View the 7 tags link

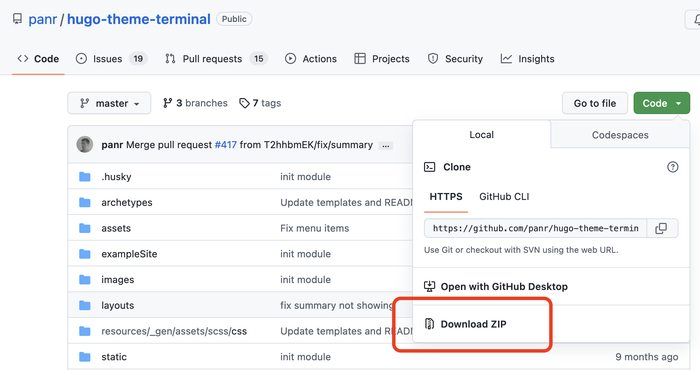click(x=260, y=103)
